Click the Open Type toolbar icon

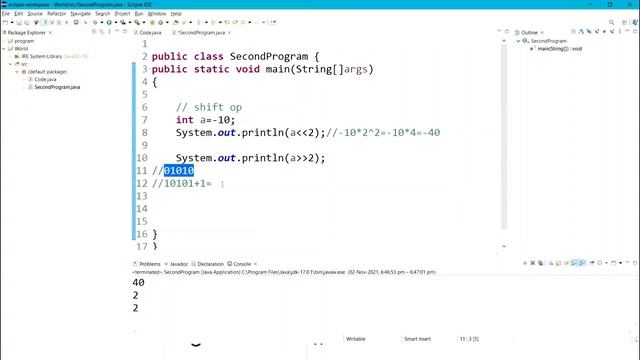176,22
